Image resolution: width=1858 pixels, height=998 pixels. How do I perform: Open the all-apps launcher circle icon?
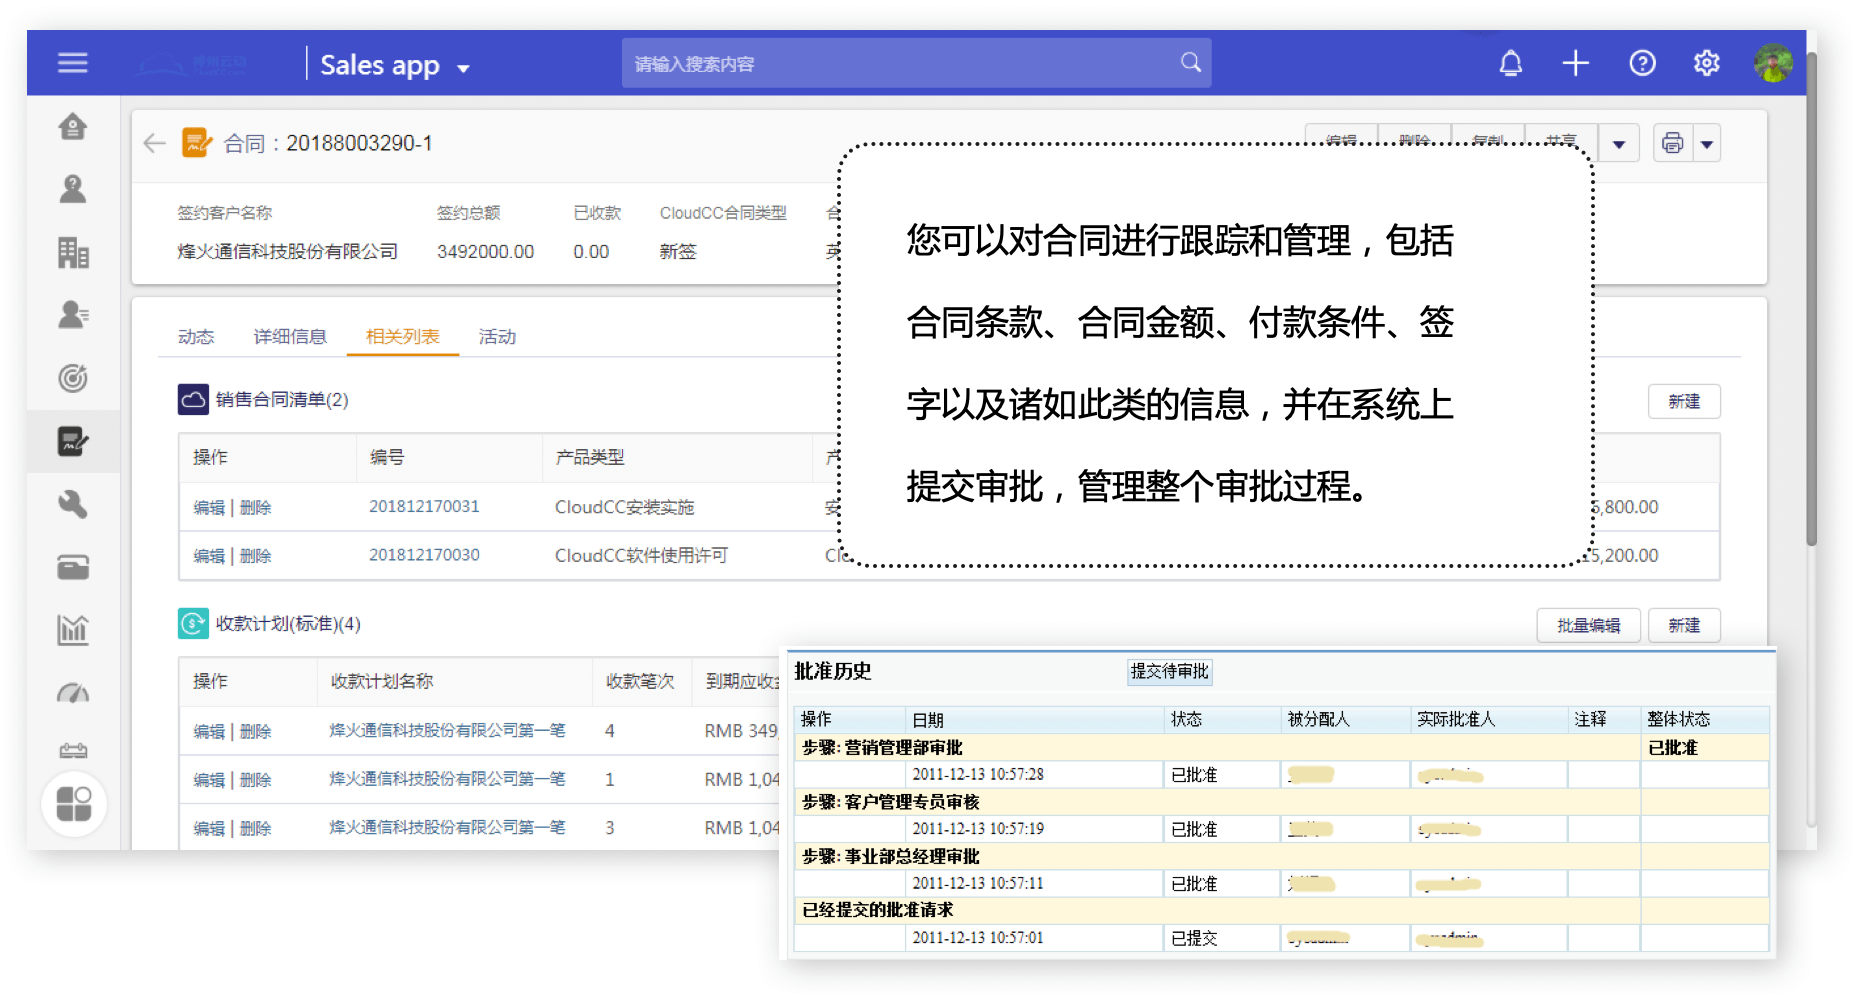point(74,804)
